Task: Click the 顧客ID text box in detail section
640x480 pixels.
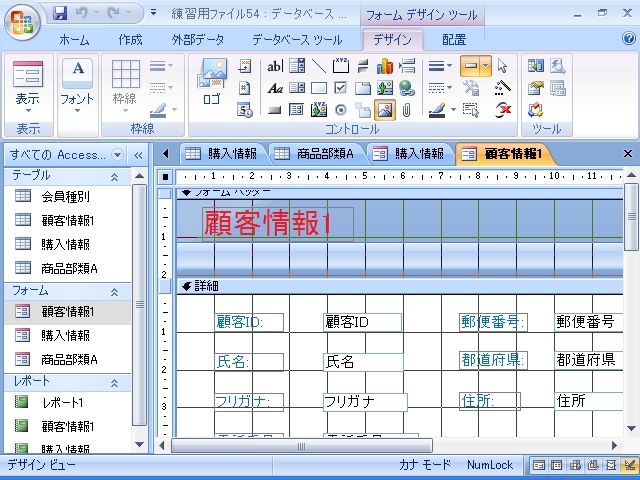Action: pyautogui.click(x=362, y=322)
